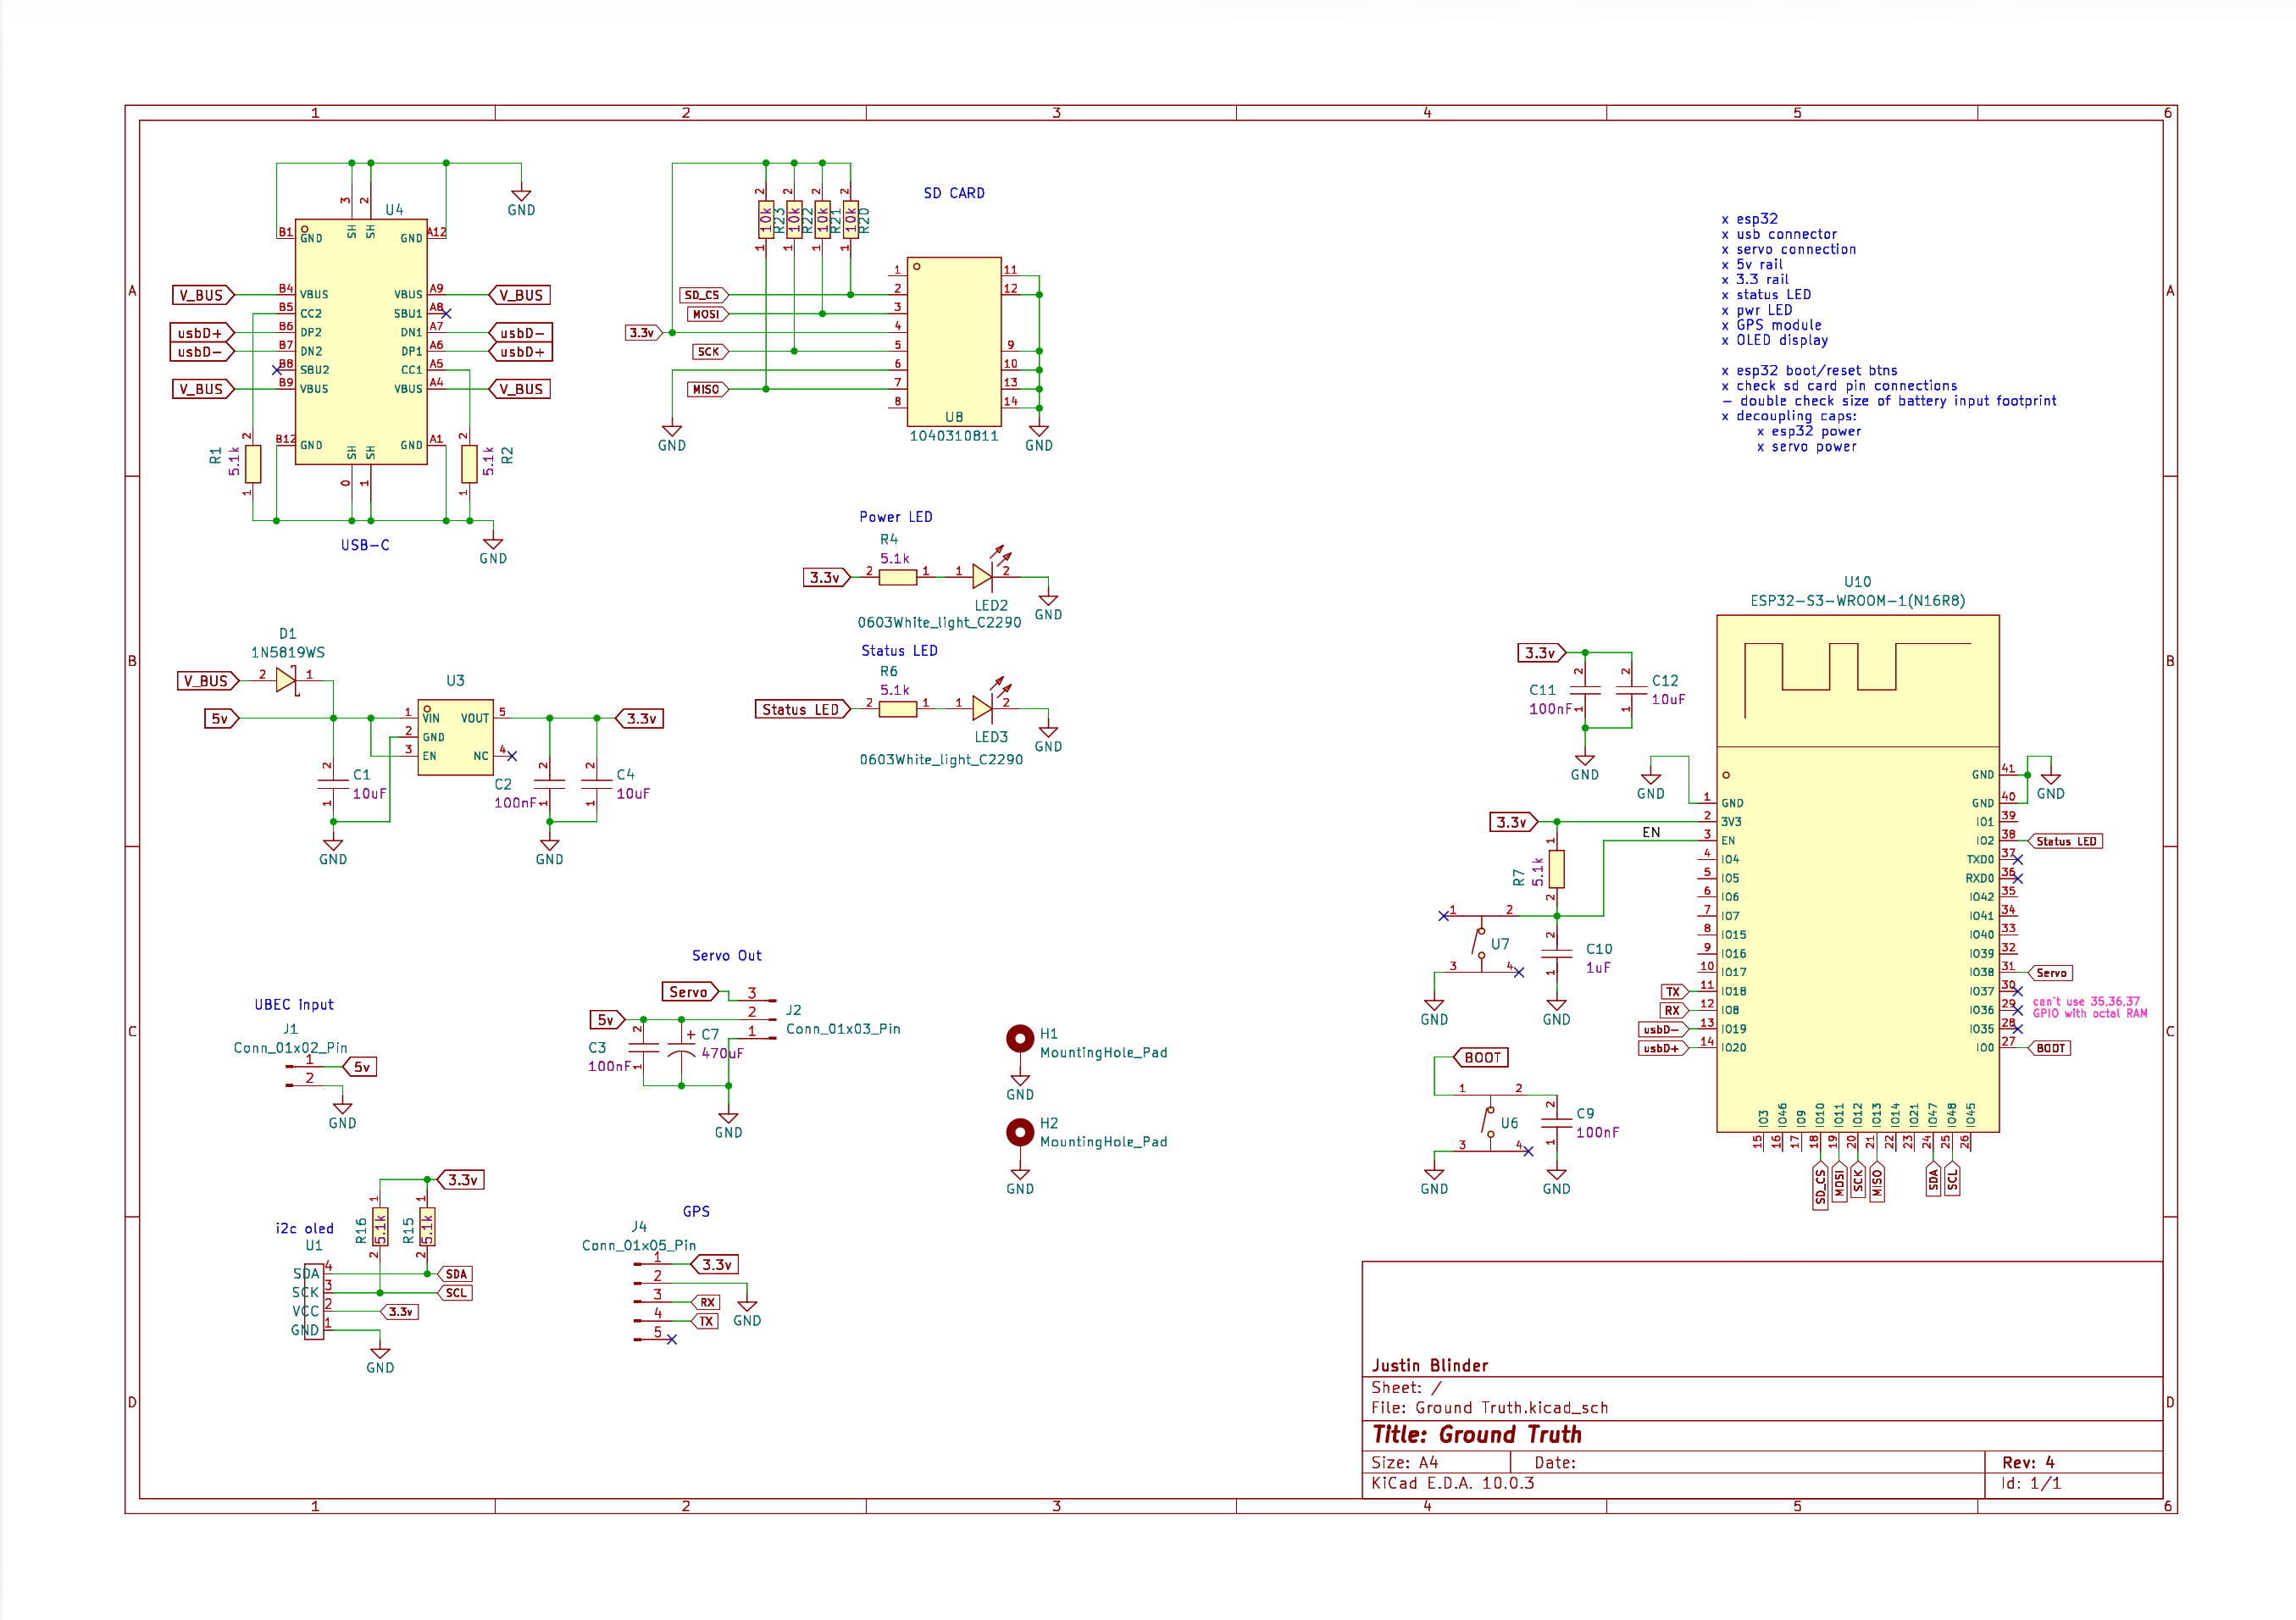Image resolution: width=2296 pixels, height=1620 pixels.
Task: Select capacitor C1 10uF symbol
Action: [x=333, y=784]
